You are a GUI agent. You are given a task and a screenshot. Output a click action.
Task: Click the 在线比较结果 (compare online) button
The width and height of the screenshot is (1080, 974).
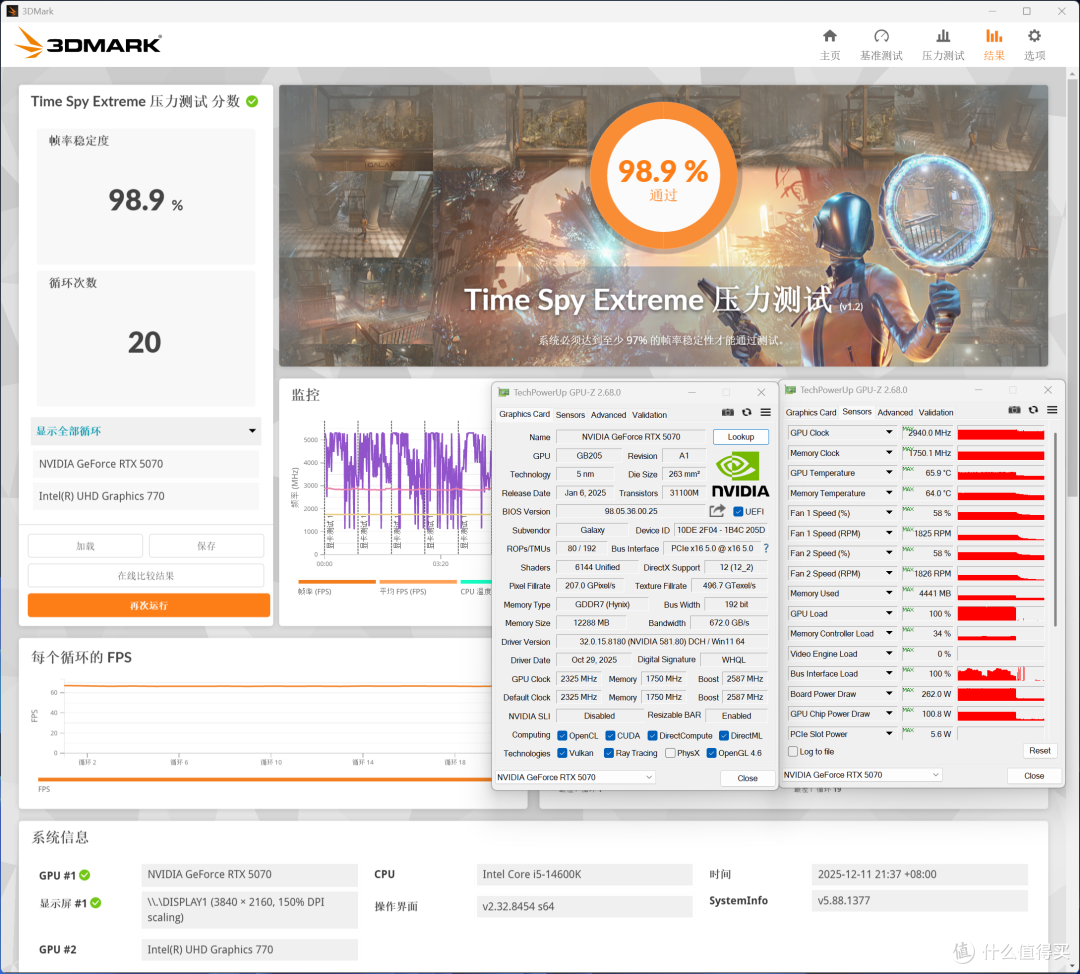click(x=146, y=576)
